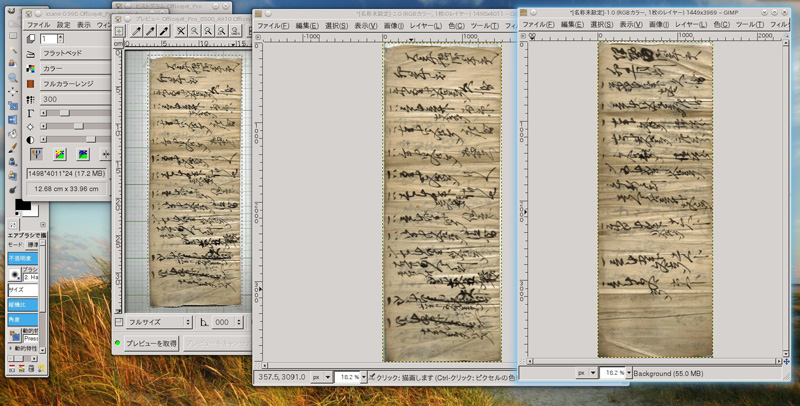Expand the 動的特性 section in tool options
Viewport: 800px width, 406px height.
[12, 348]
